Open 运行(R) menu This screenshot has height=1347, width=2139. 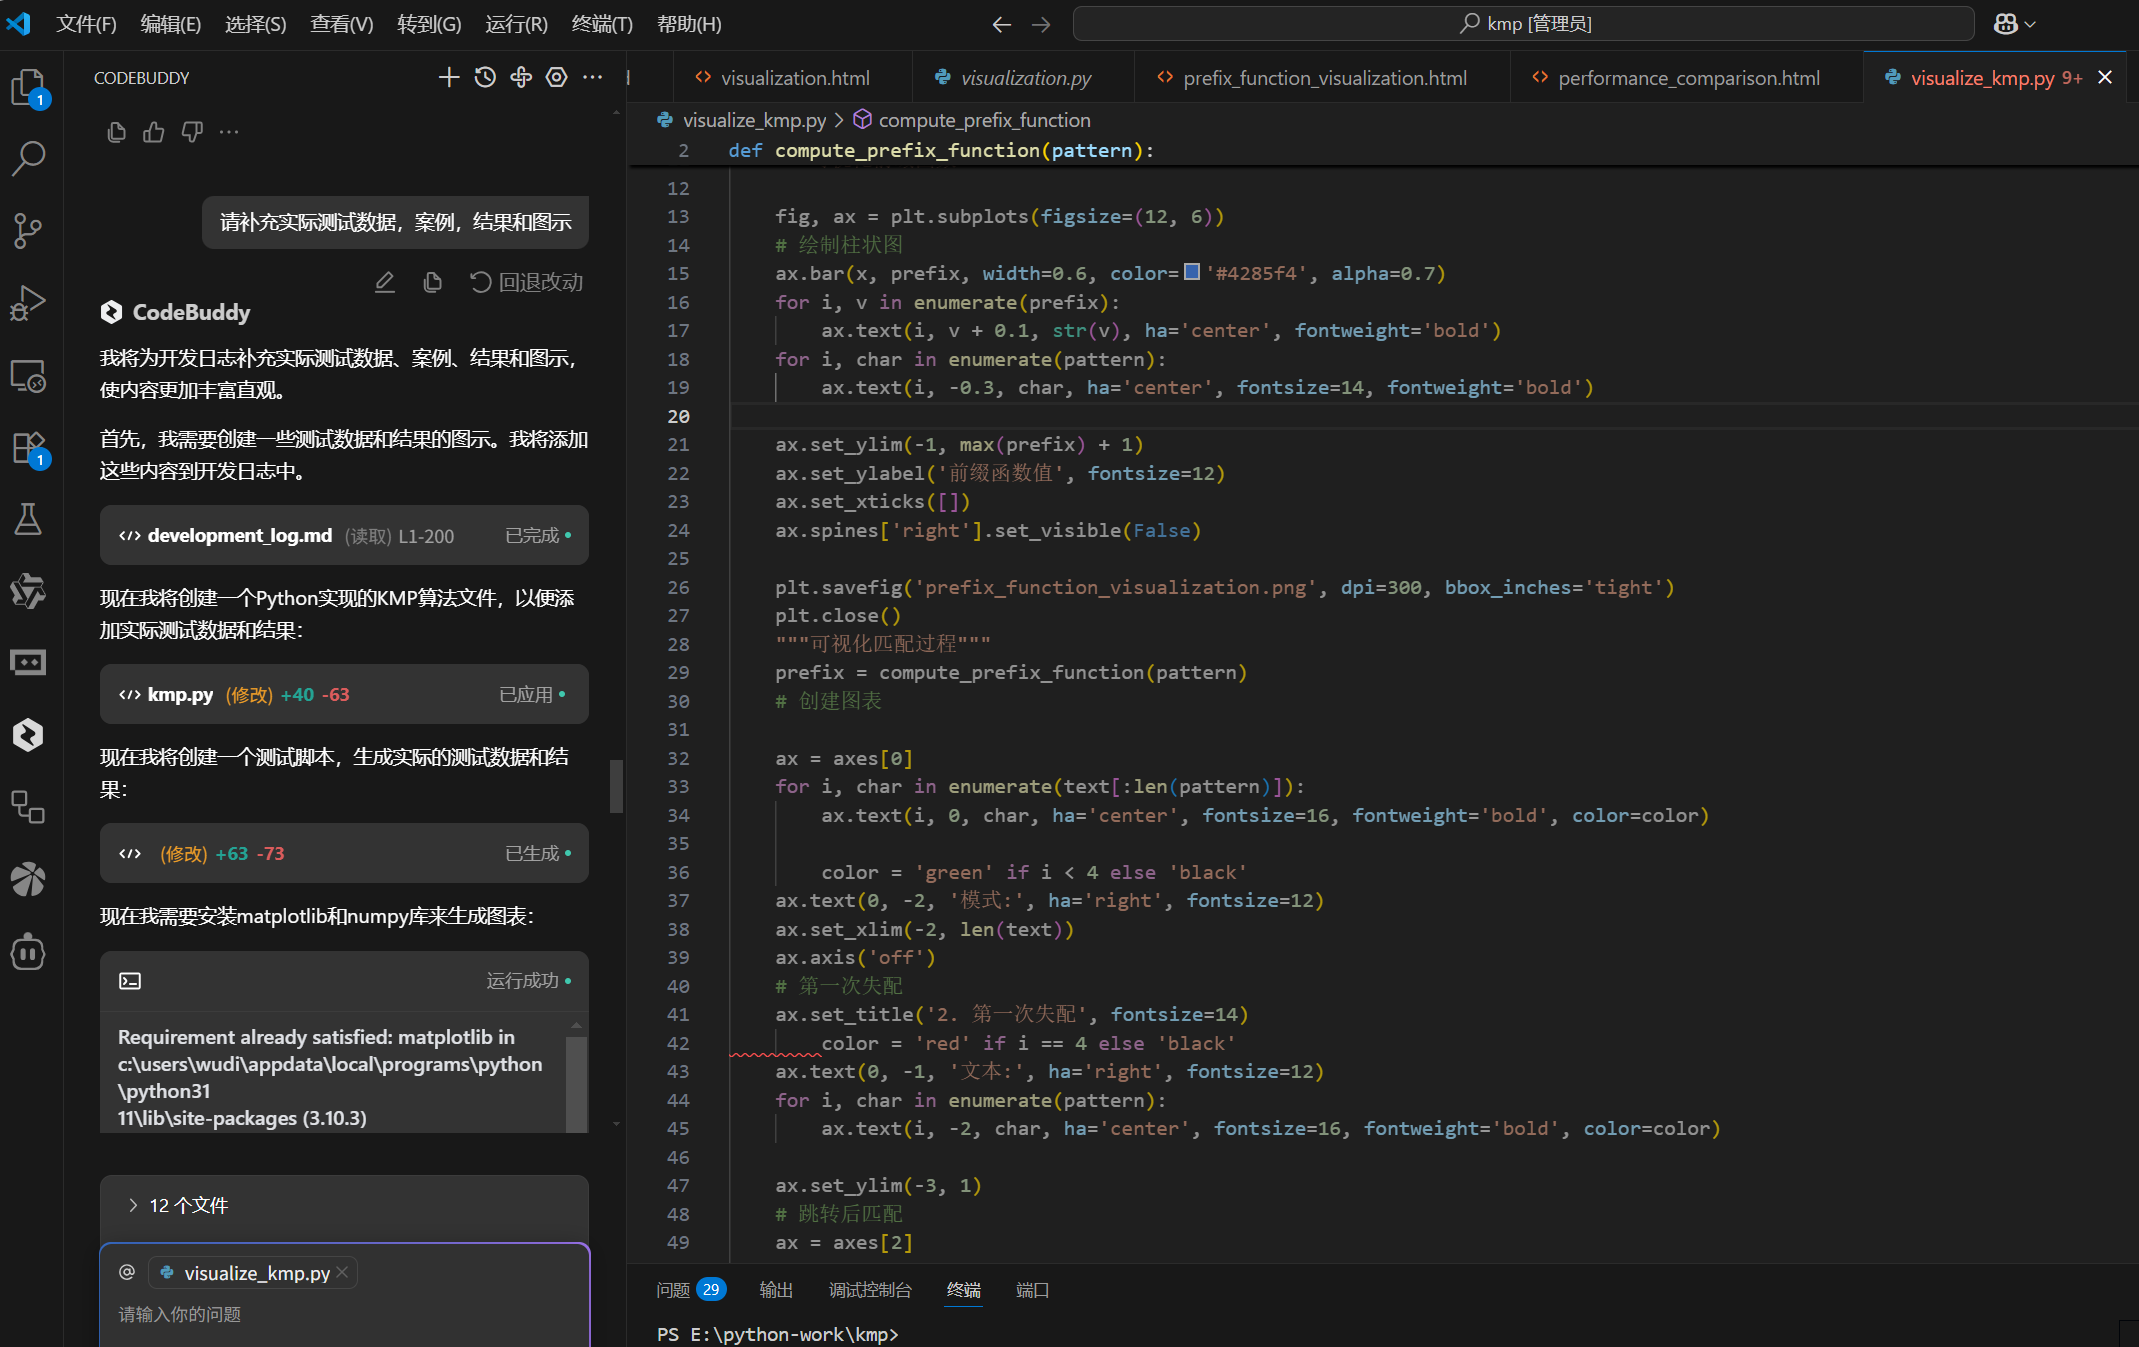(x=516, y=24)
